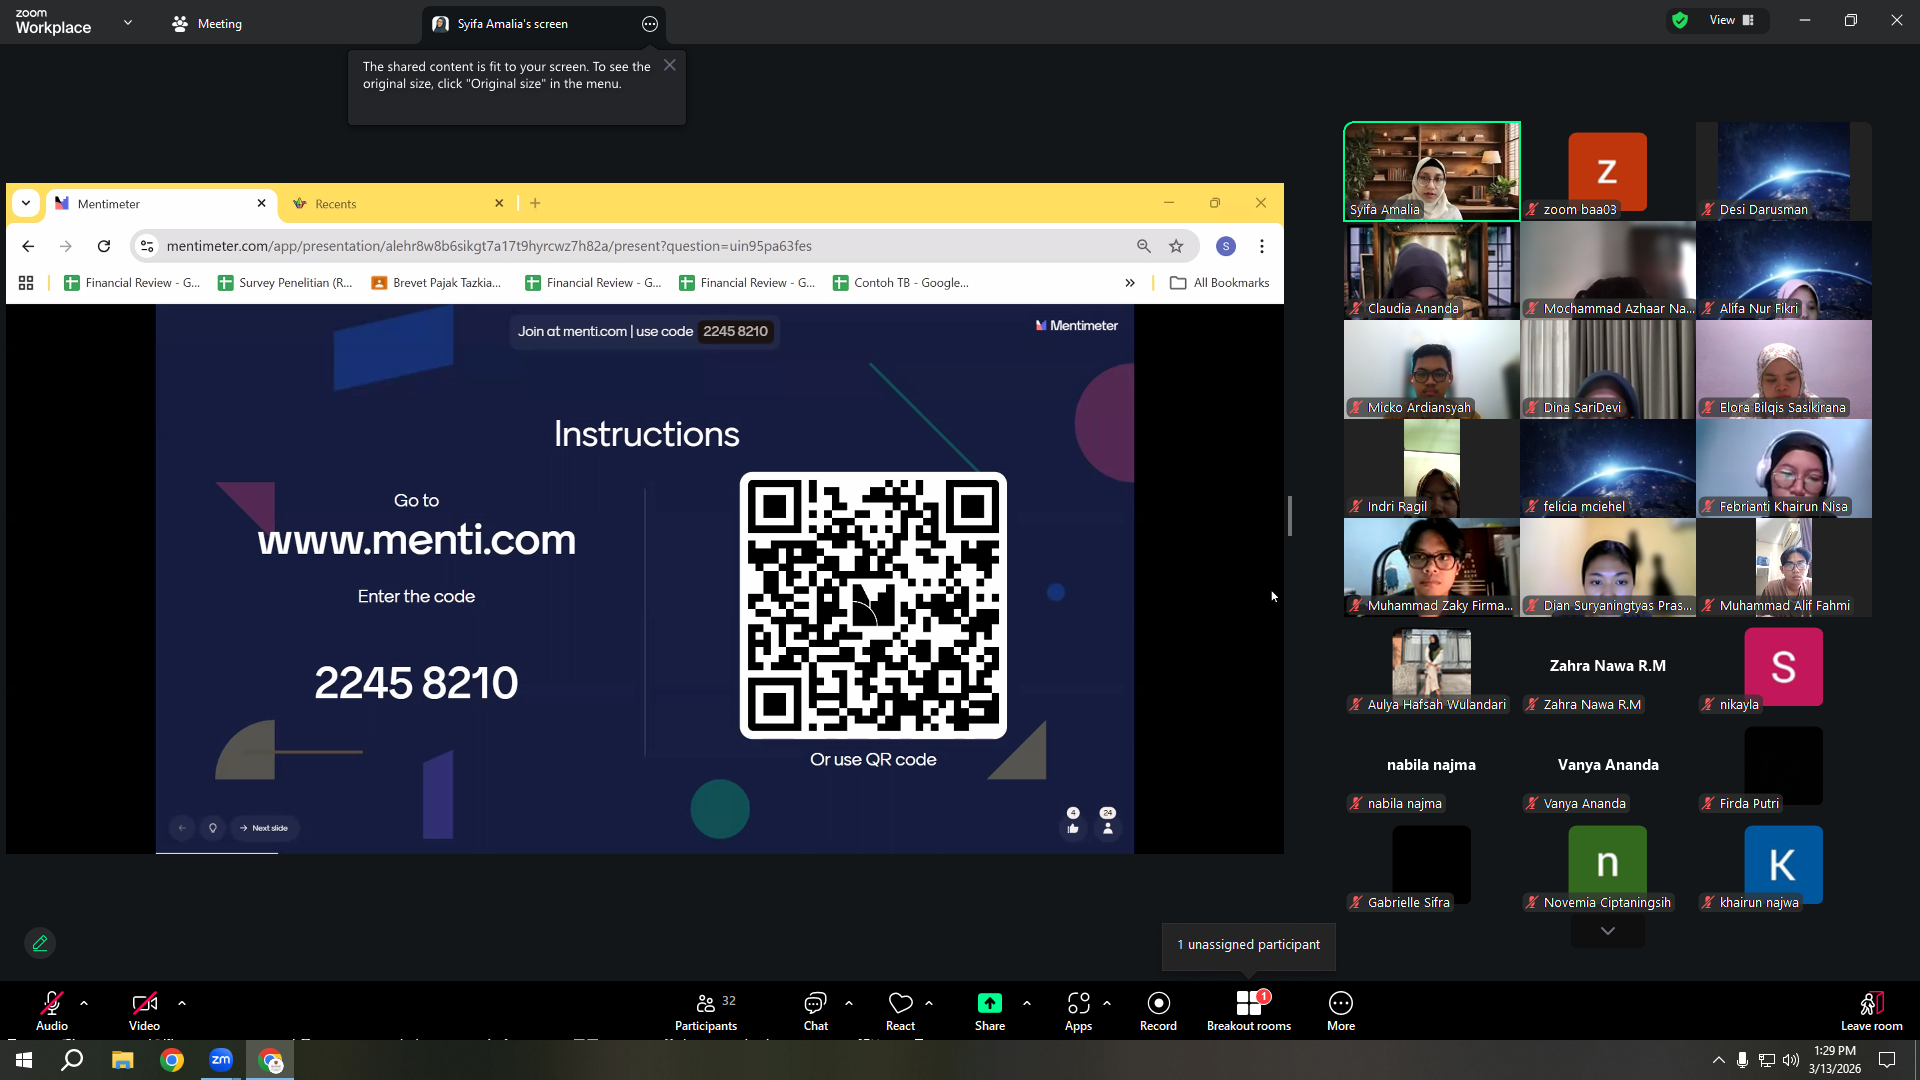Click the search tabs dropdown in Chrome
Image resolution: width=1920 pixels, height=1080 pixels.
[26, 203]
